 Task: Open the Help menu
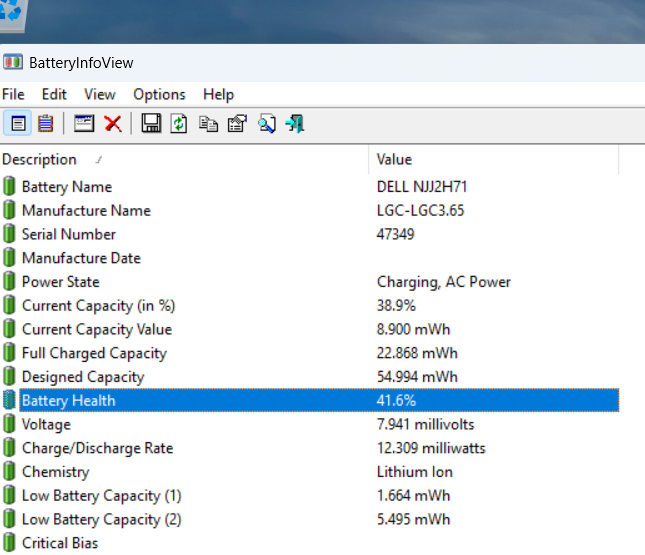click(x=218, y=94)
